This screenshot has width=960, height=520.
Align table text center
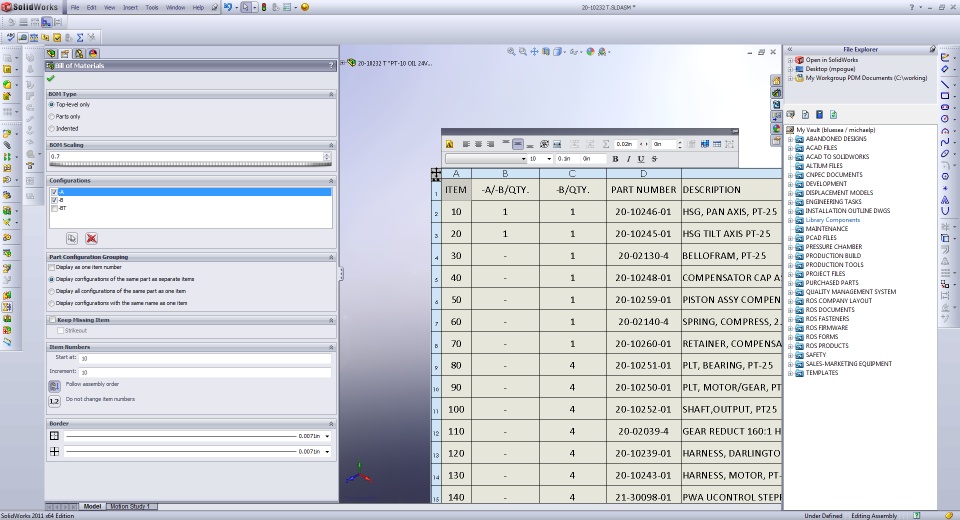click(478, 145)
